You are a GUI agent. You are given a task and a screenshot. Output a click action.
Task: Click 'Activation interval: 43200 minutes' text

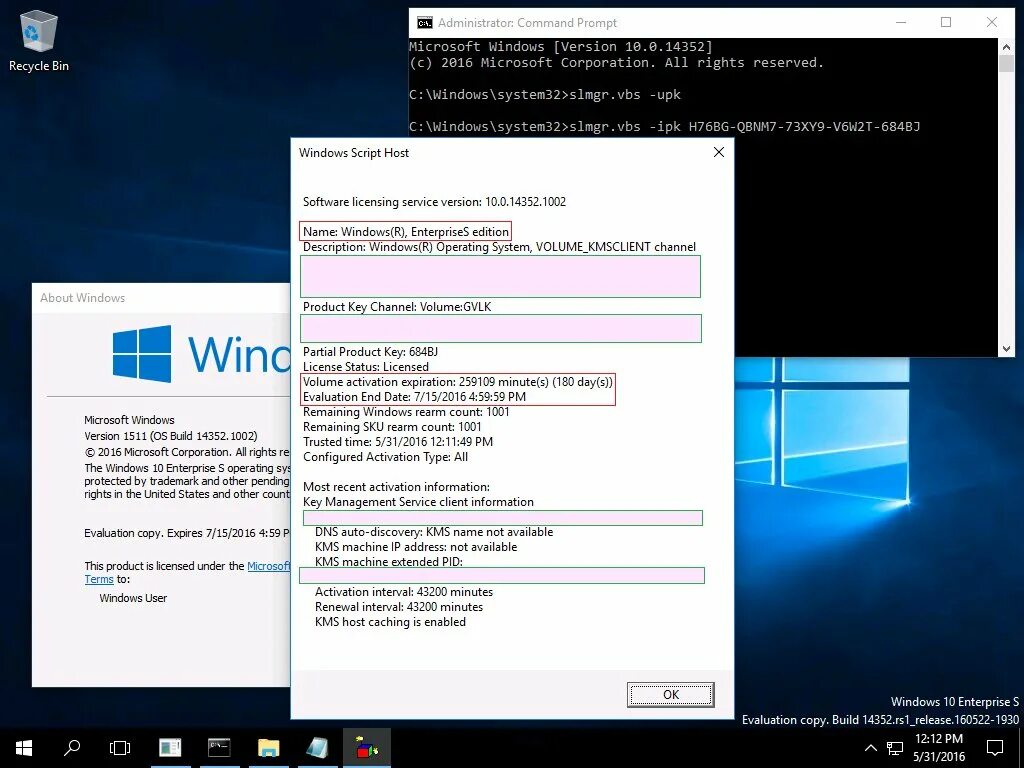(404, 592)
